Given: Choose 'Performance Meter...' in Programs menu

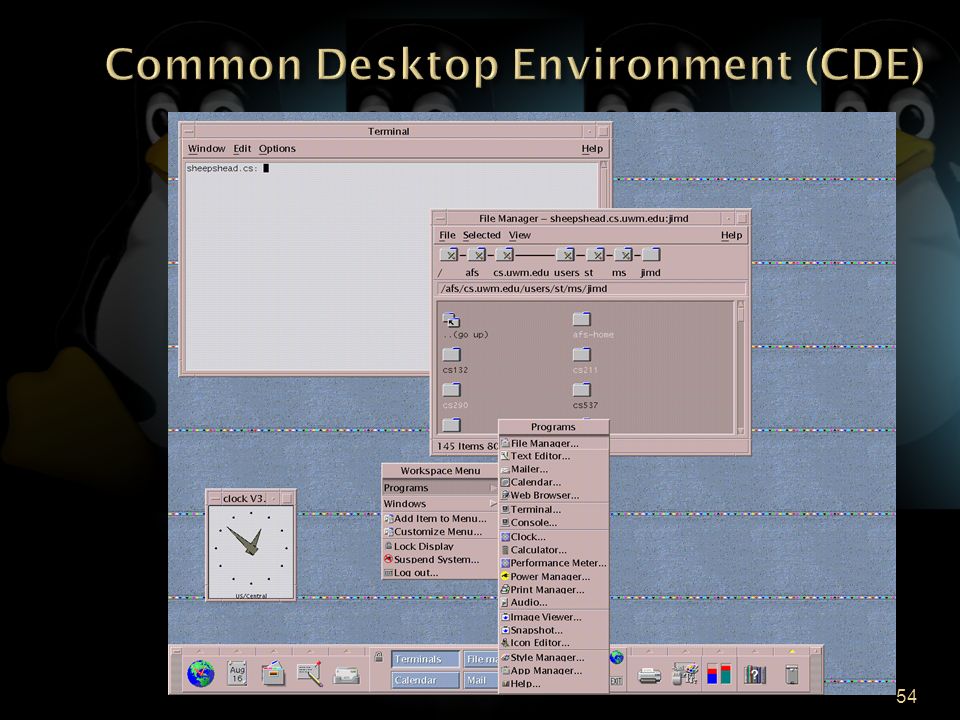Looking at the screenshot, I should coord(554,563).
